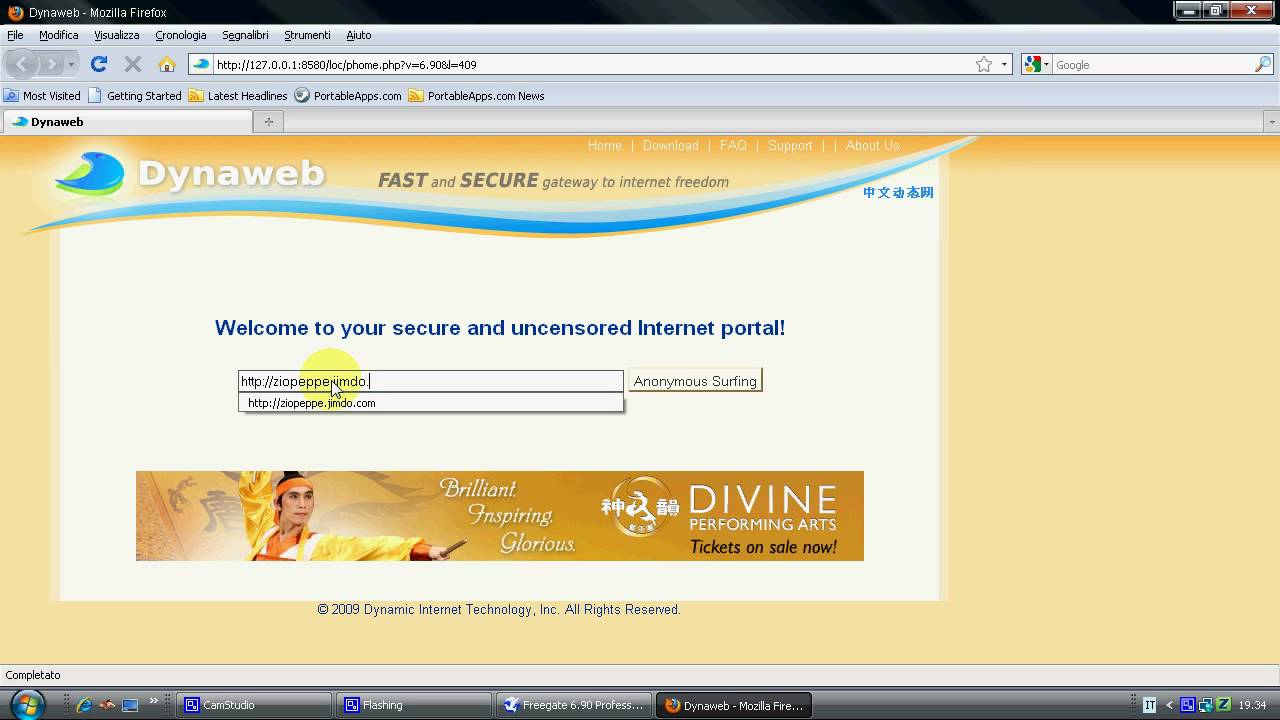
Task: Open the Aiuto menu
Action: pos(359,35)
